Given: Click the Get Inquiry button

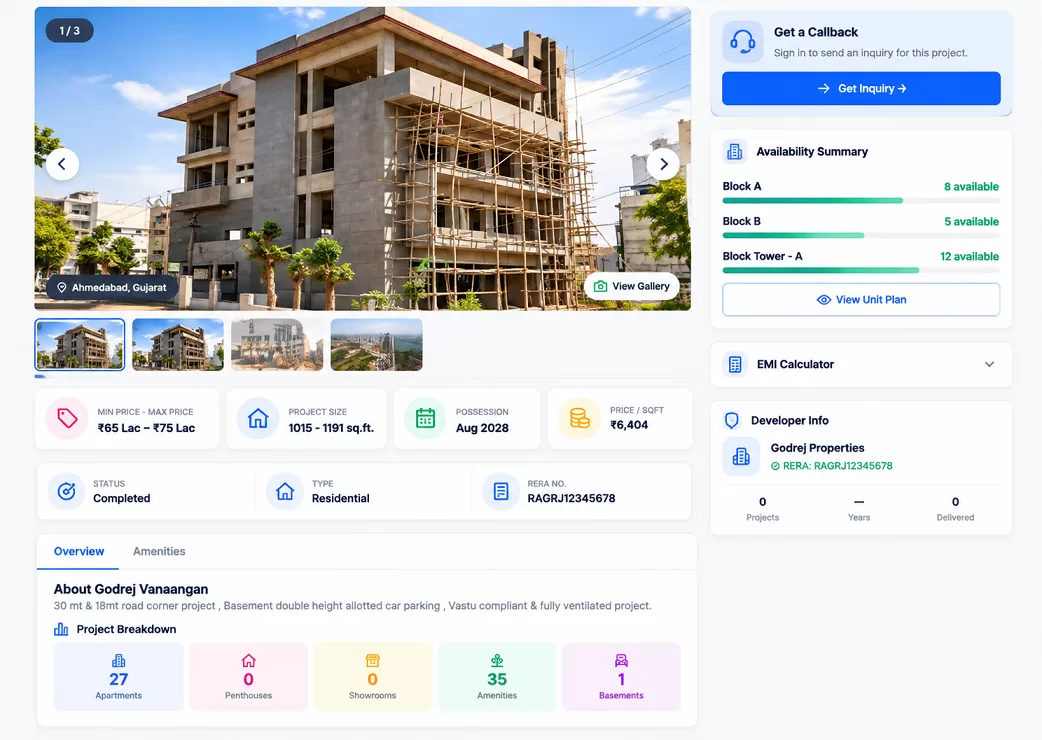Looking at the screenshot, I should (x=861, y=88).
